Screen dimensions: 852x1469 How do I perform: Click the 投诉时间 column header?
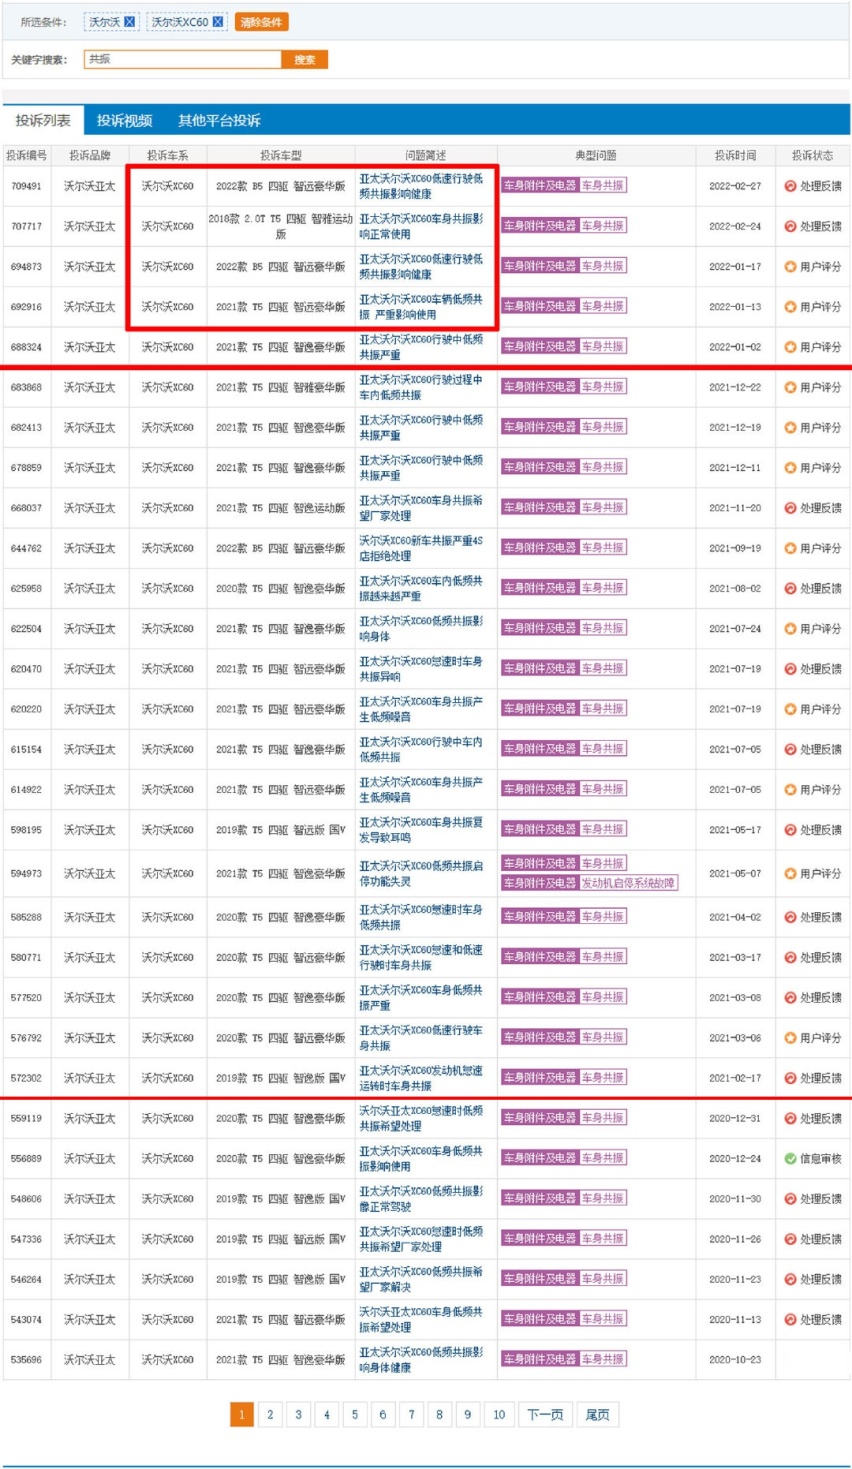[x=735, y=156]
